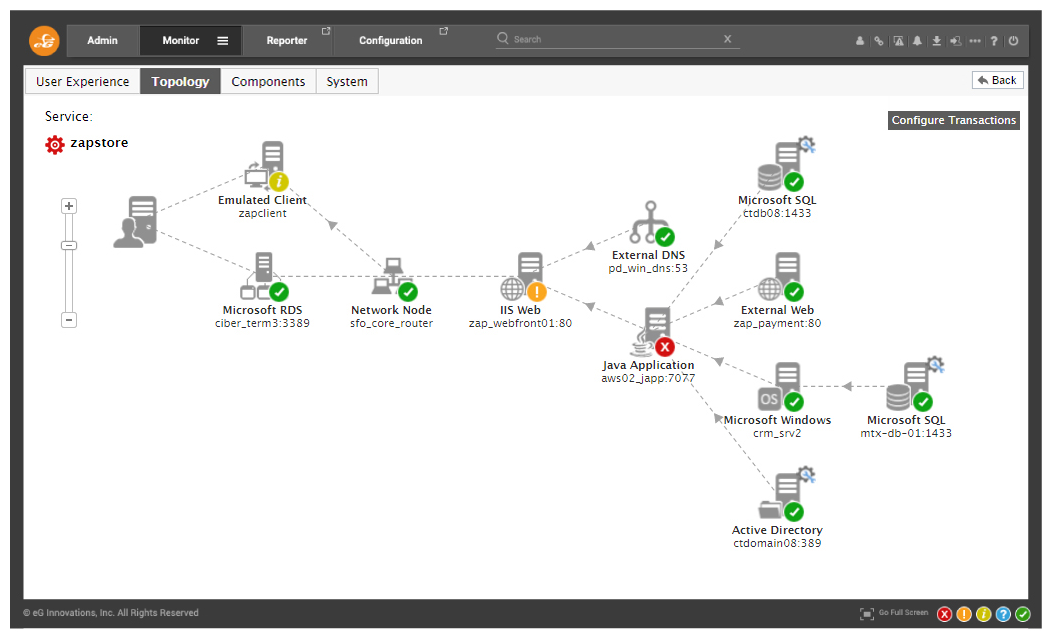Click the Emulated Client zapclient node icon
The image size is (1053, 638).
pos(267,166)
